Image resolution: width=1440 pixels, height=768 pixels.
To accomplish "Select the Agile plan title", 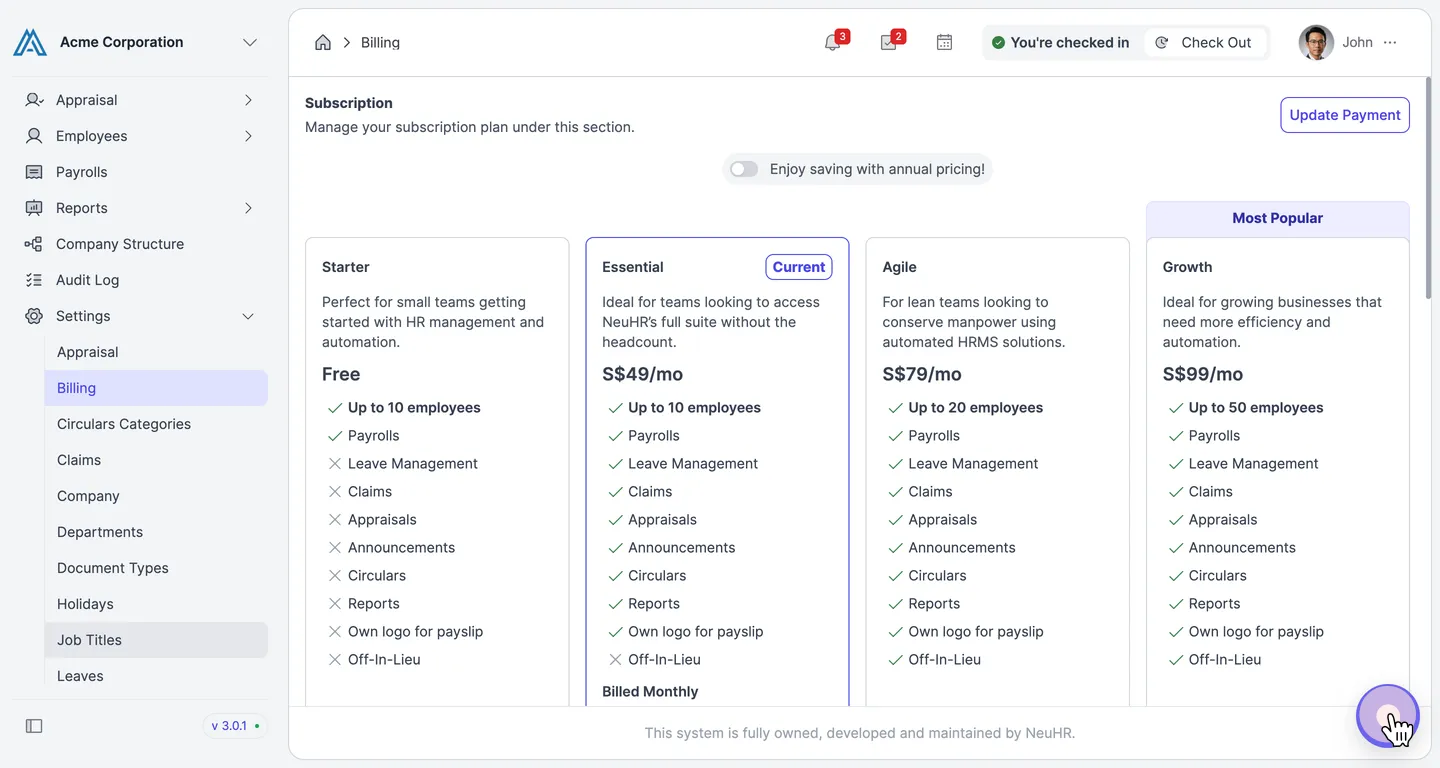I will (x=899, y=267).
